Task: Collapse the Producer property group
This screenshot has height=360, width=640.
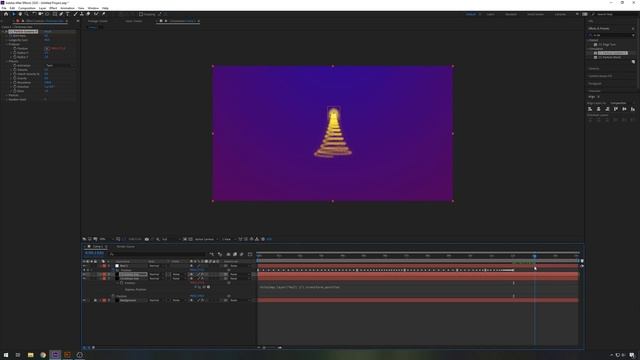Action: (x=7, y=44)
